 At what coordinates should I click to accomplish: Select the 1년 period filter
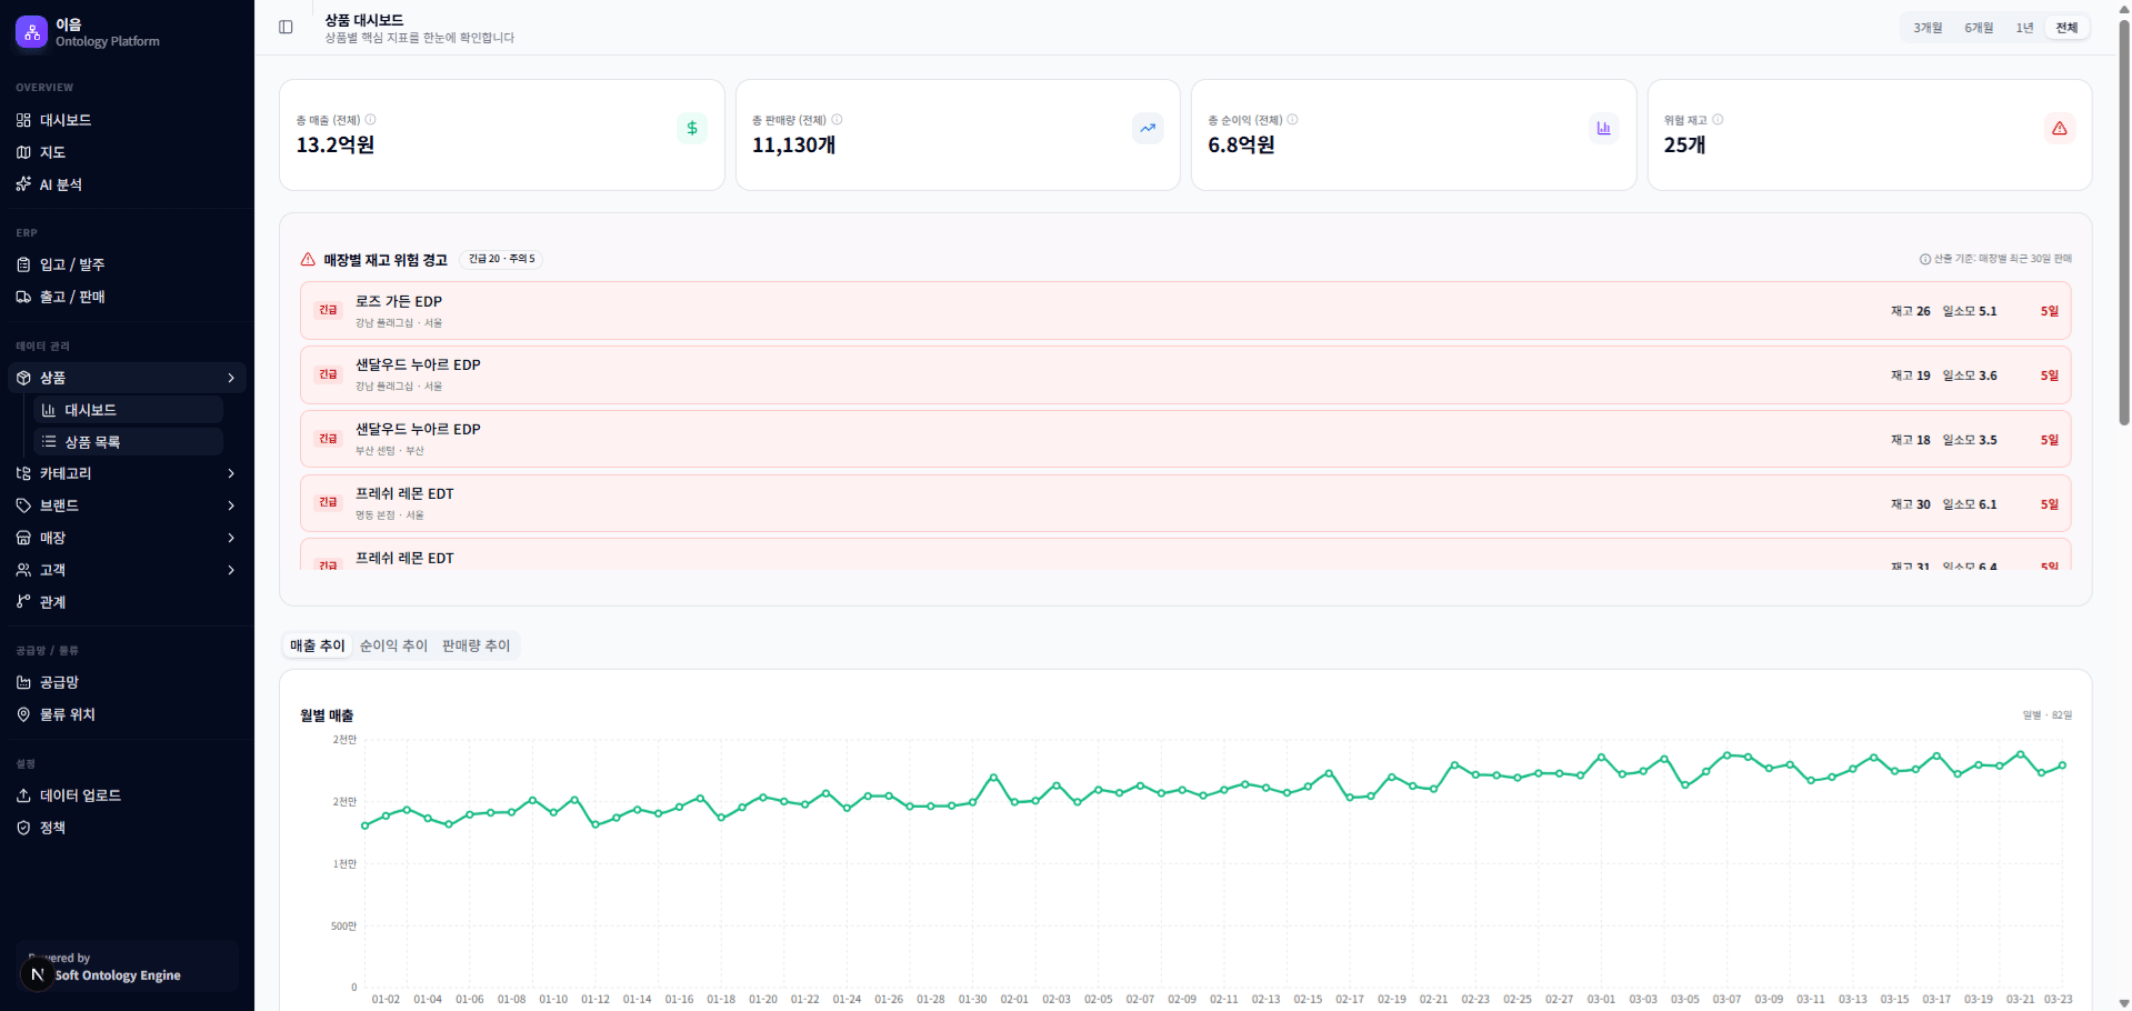click(x=2024, y=28)
